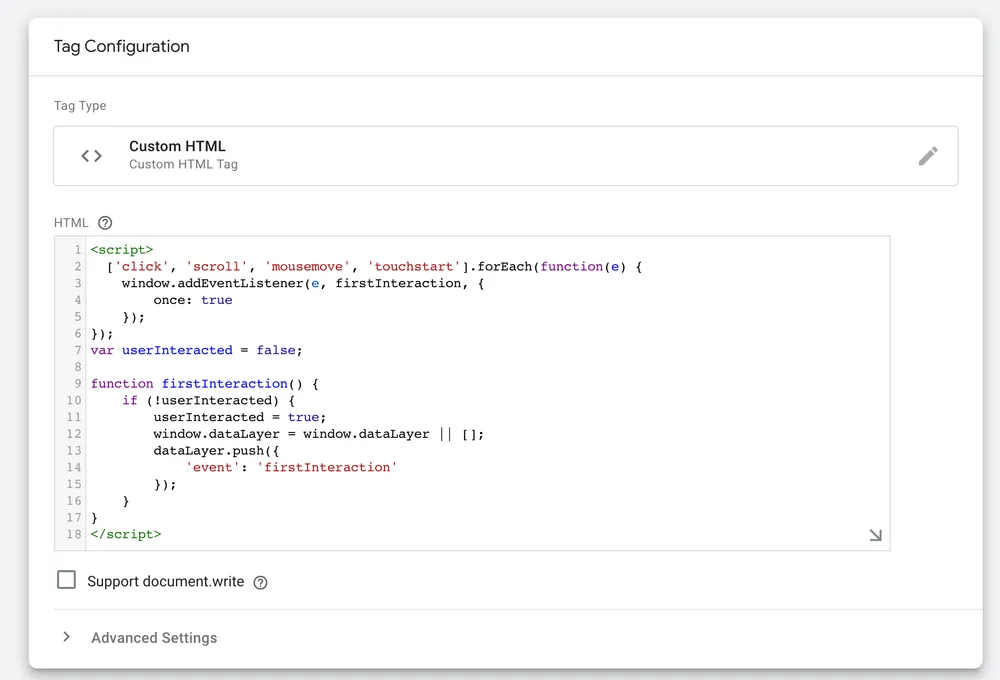
Task: Click the pencil edit icon for tag type
Action: pos(928,156)
